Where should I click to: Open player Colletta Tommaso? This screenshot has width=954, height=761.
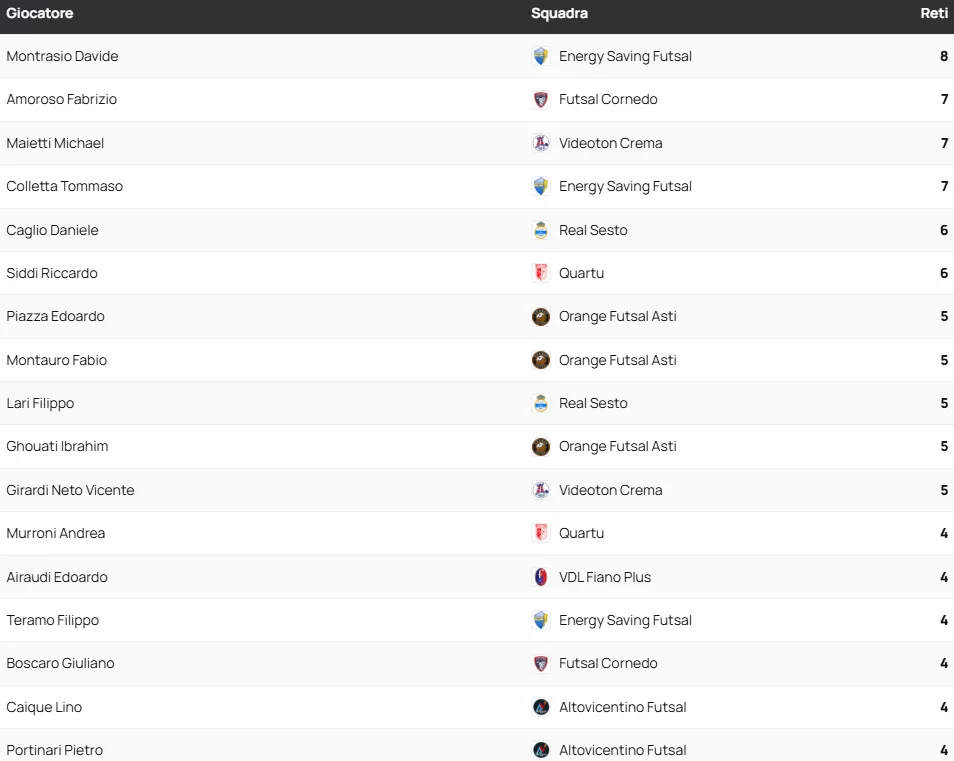(64, 186)
